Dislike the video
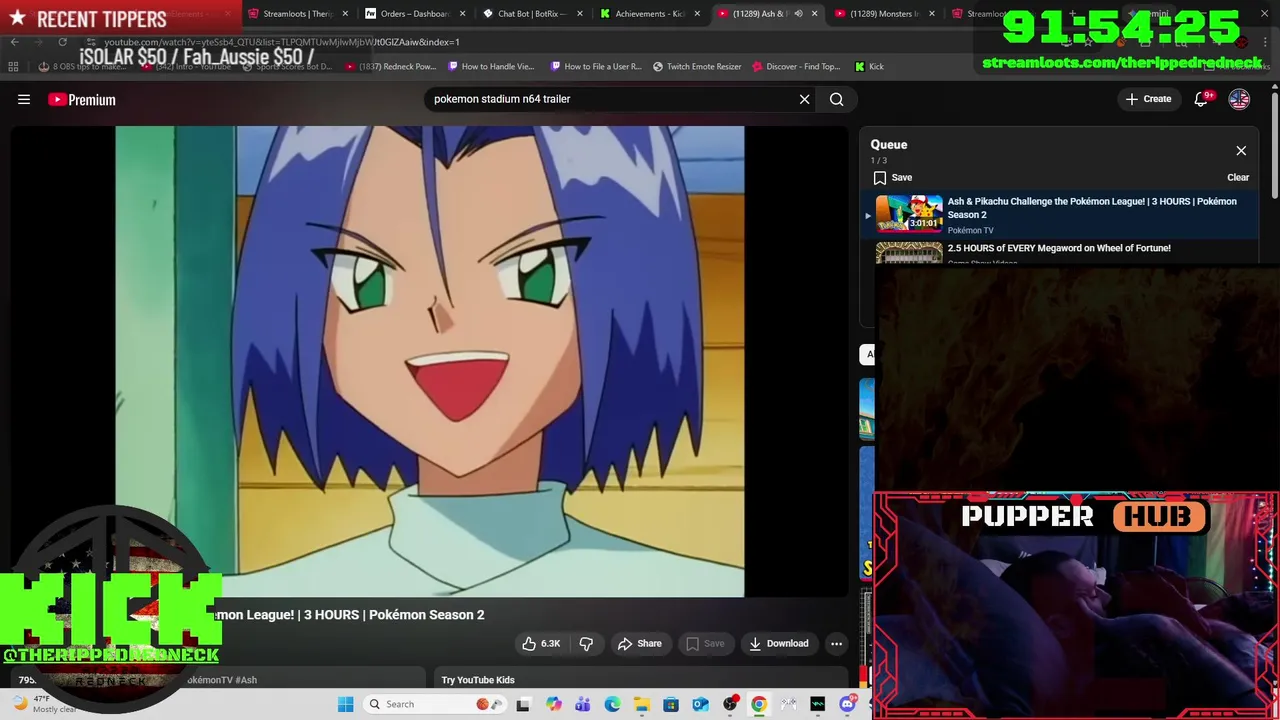 586,644
